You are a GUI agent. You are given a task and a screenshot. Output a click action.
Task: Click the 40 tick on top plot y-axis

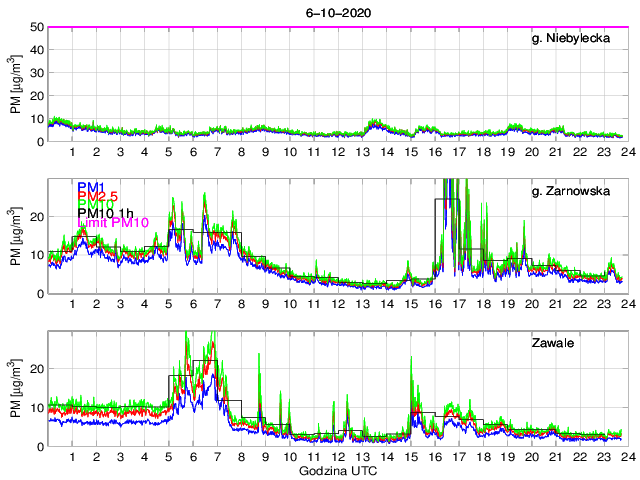(x=35, y=50)
